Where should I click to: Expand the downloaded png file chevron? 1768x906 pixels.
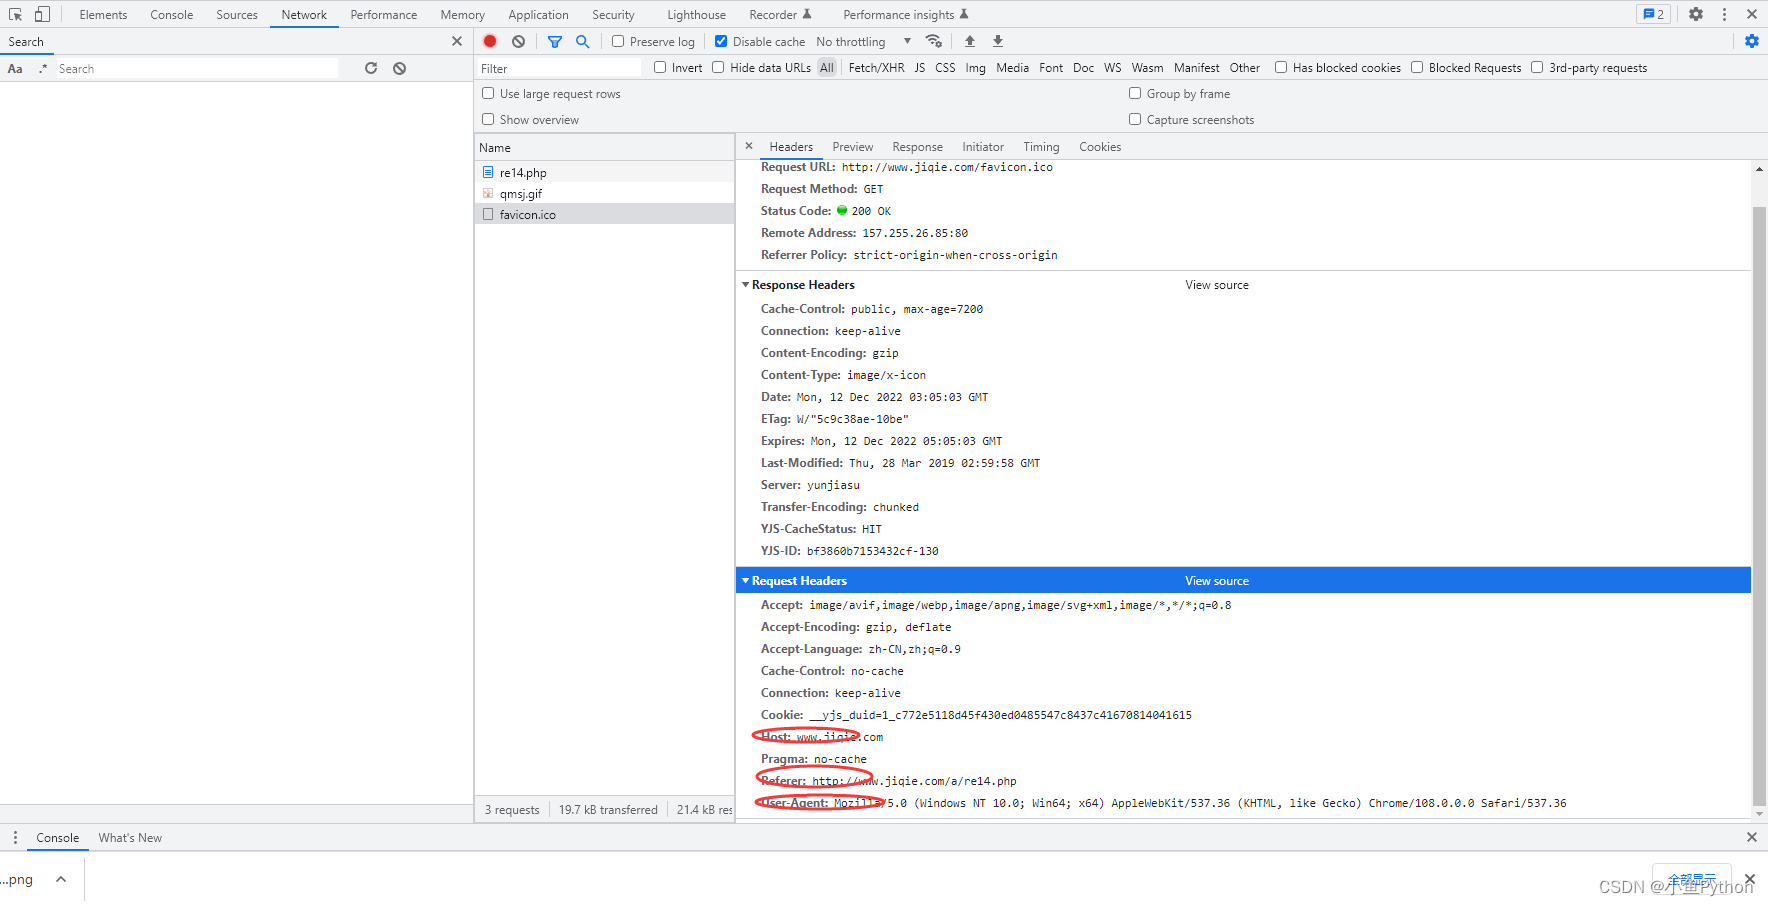pyautogui.click(x=61, y=879)
